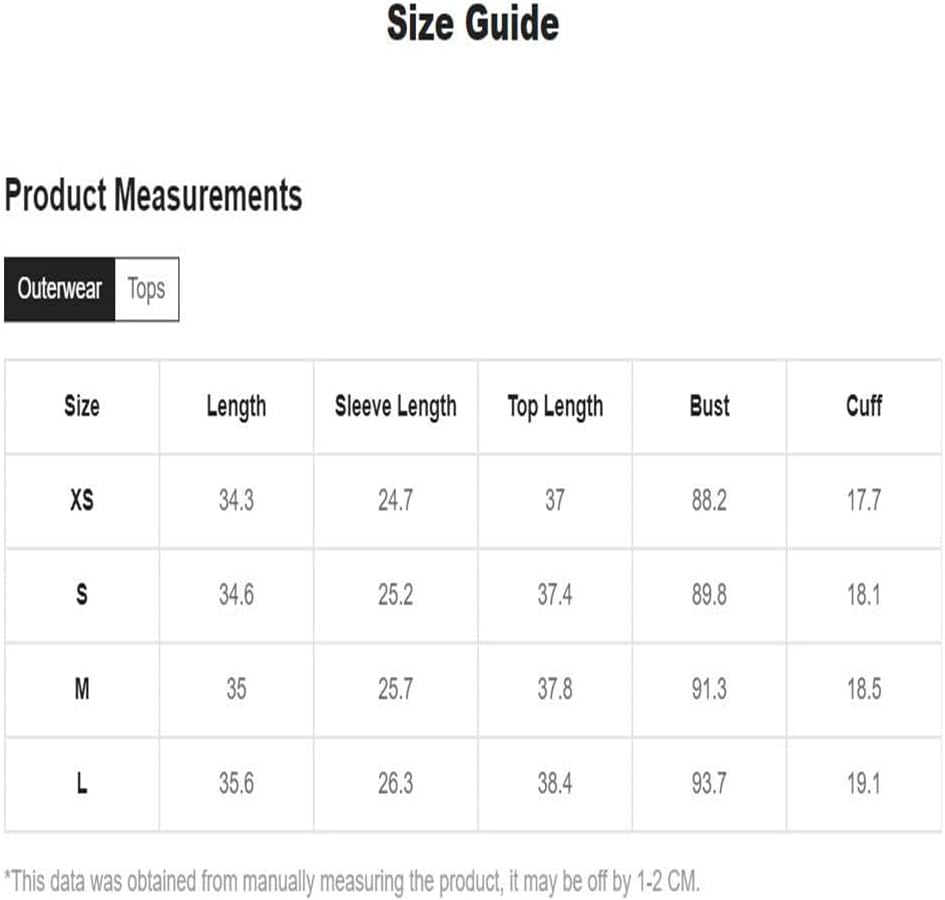Viewport: 945px width, 900px height.
Task: Select the M size row label
Action: pos(82,689)
